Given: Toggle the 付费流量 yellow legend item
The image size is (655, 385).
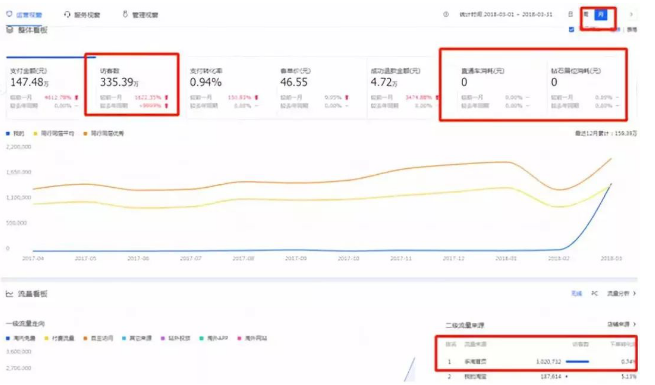Looking at the screenshot, I should pyautogui.click(x=59, y=338).
